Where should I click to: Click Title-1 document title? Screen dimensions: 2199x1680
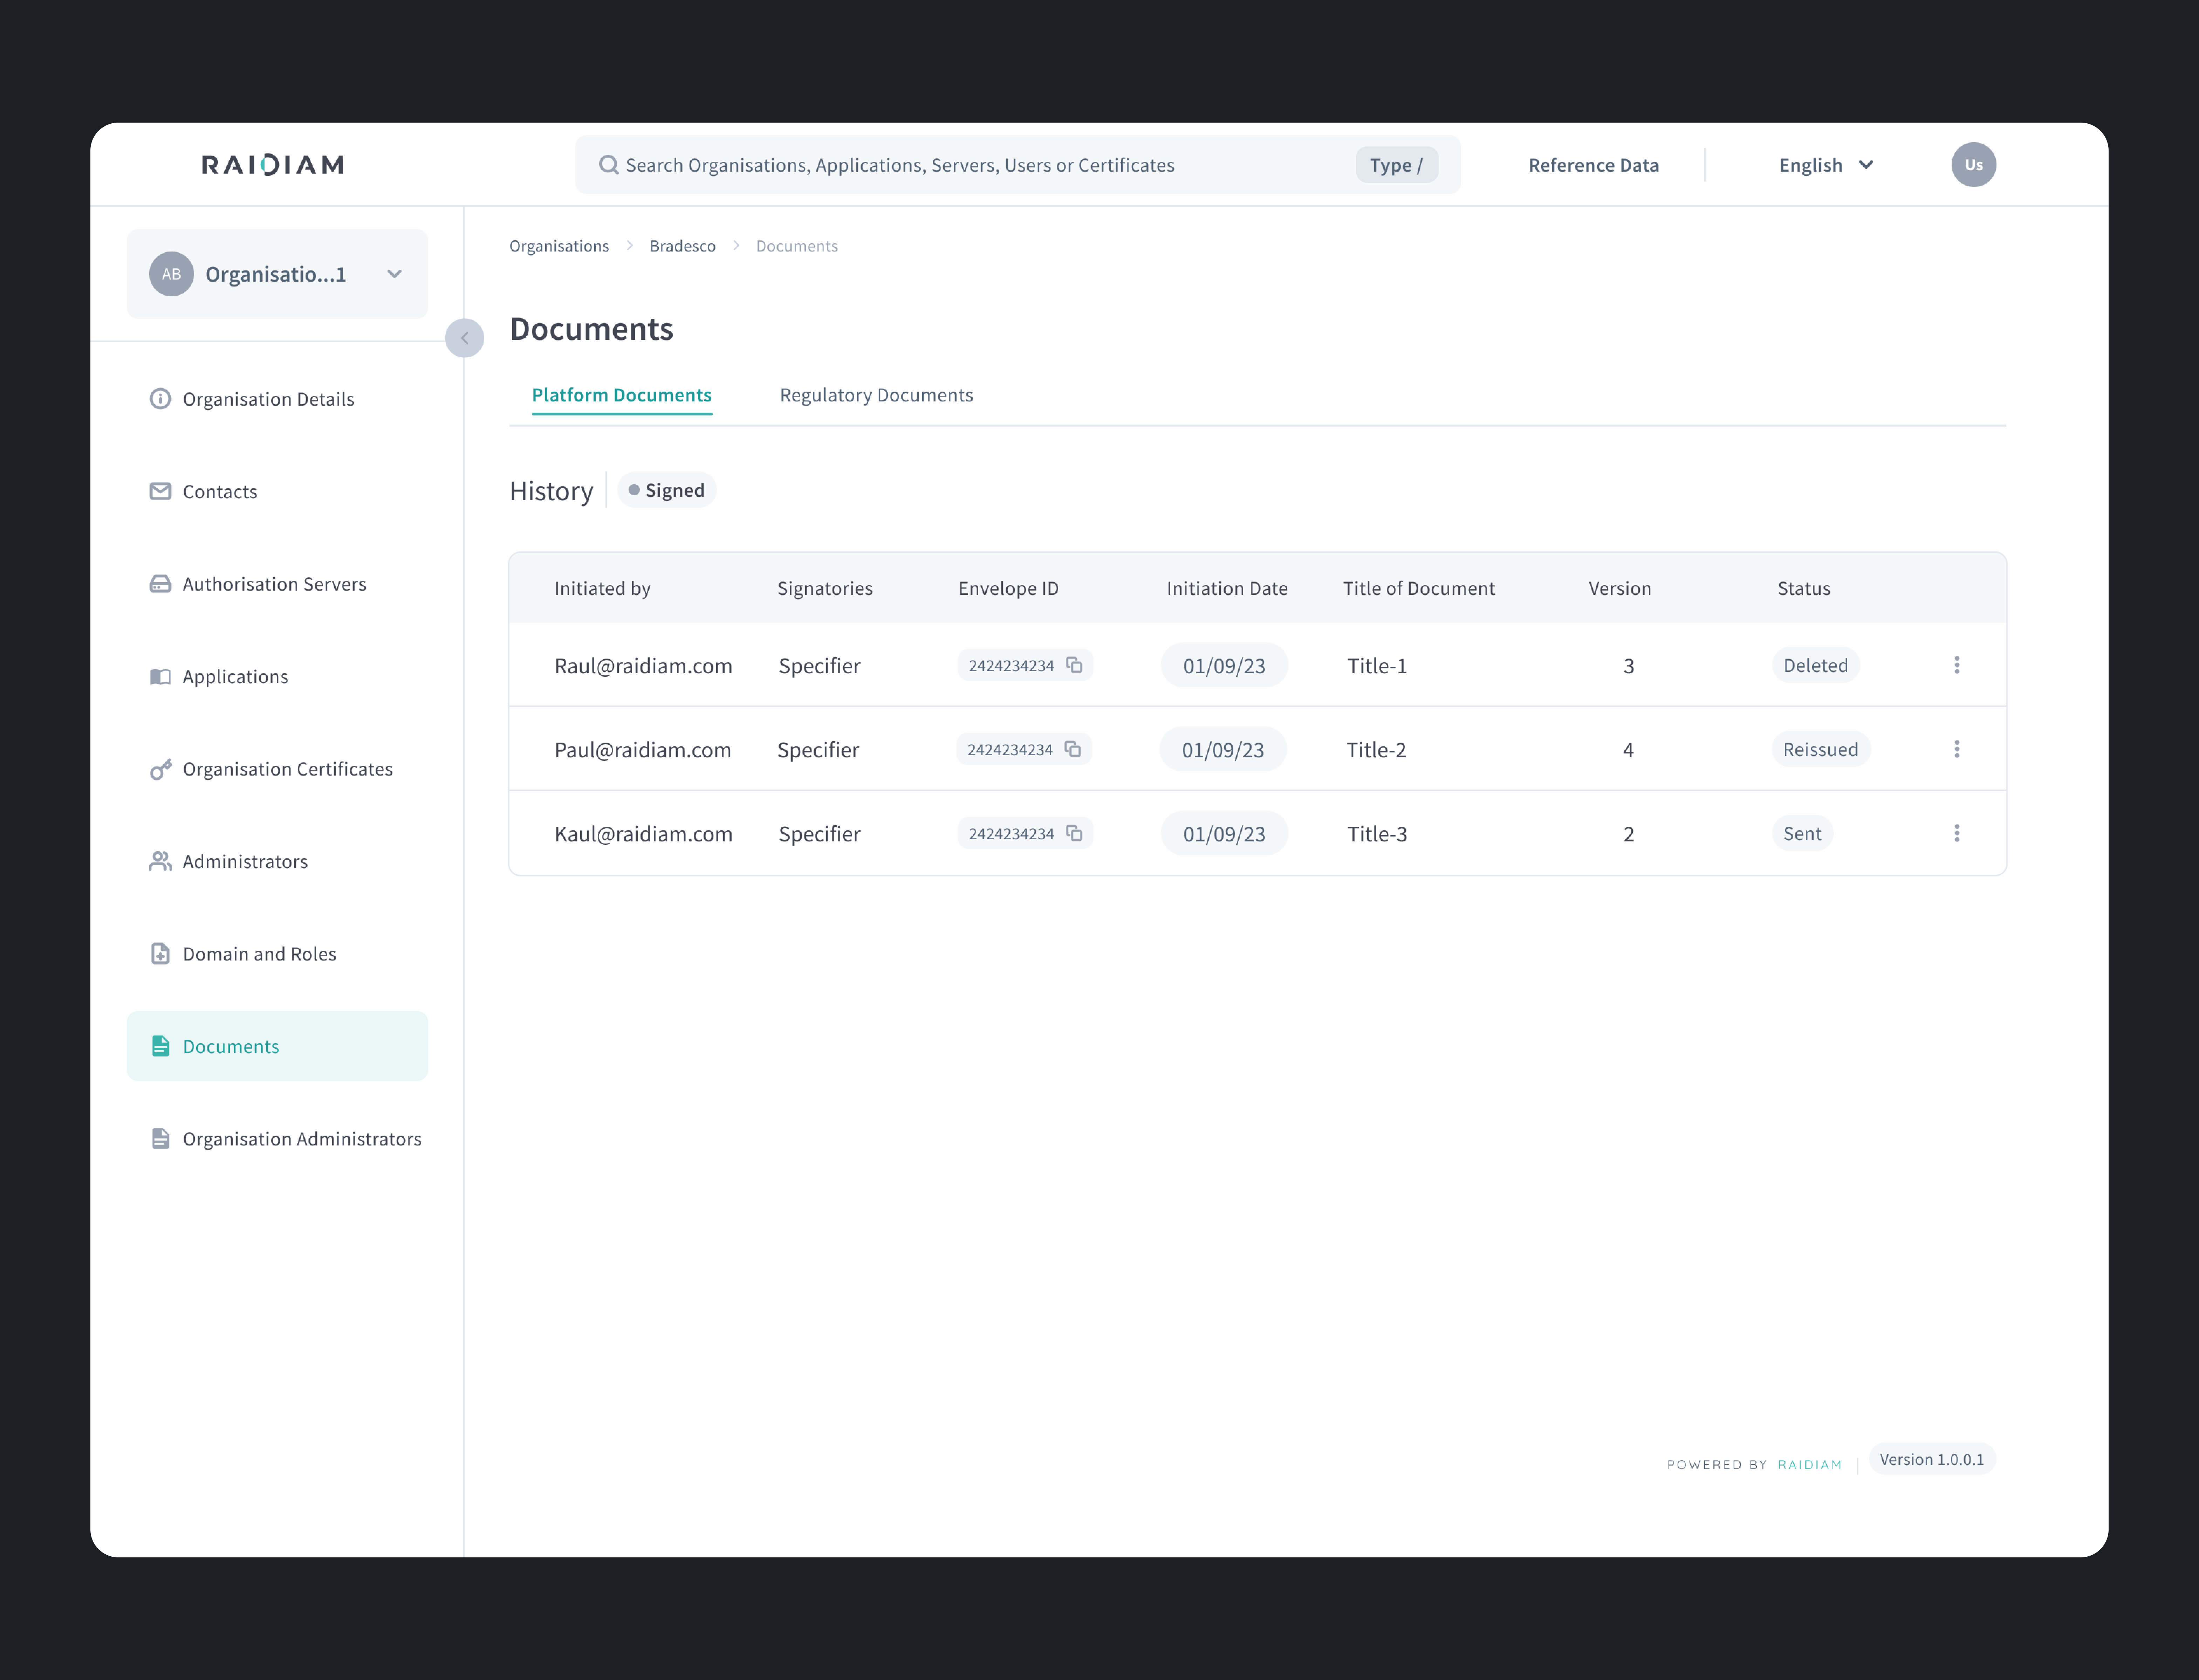coord(1377,666)
